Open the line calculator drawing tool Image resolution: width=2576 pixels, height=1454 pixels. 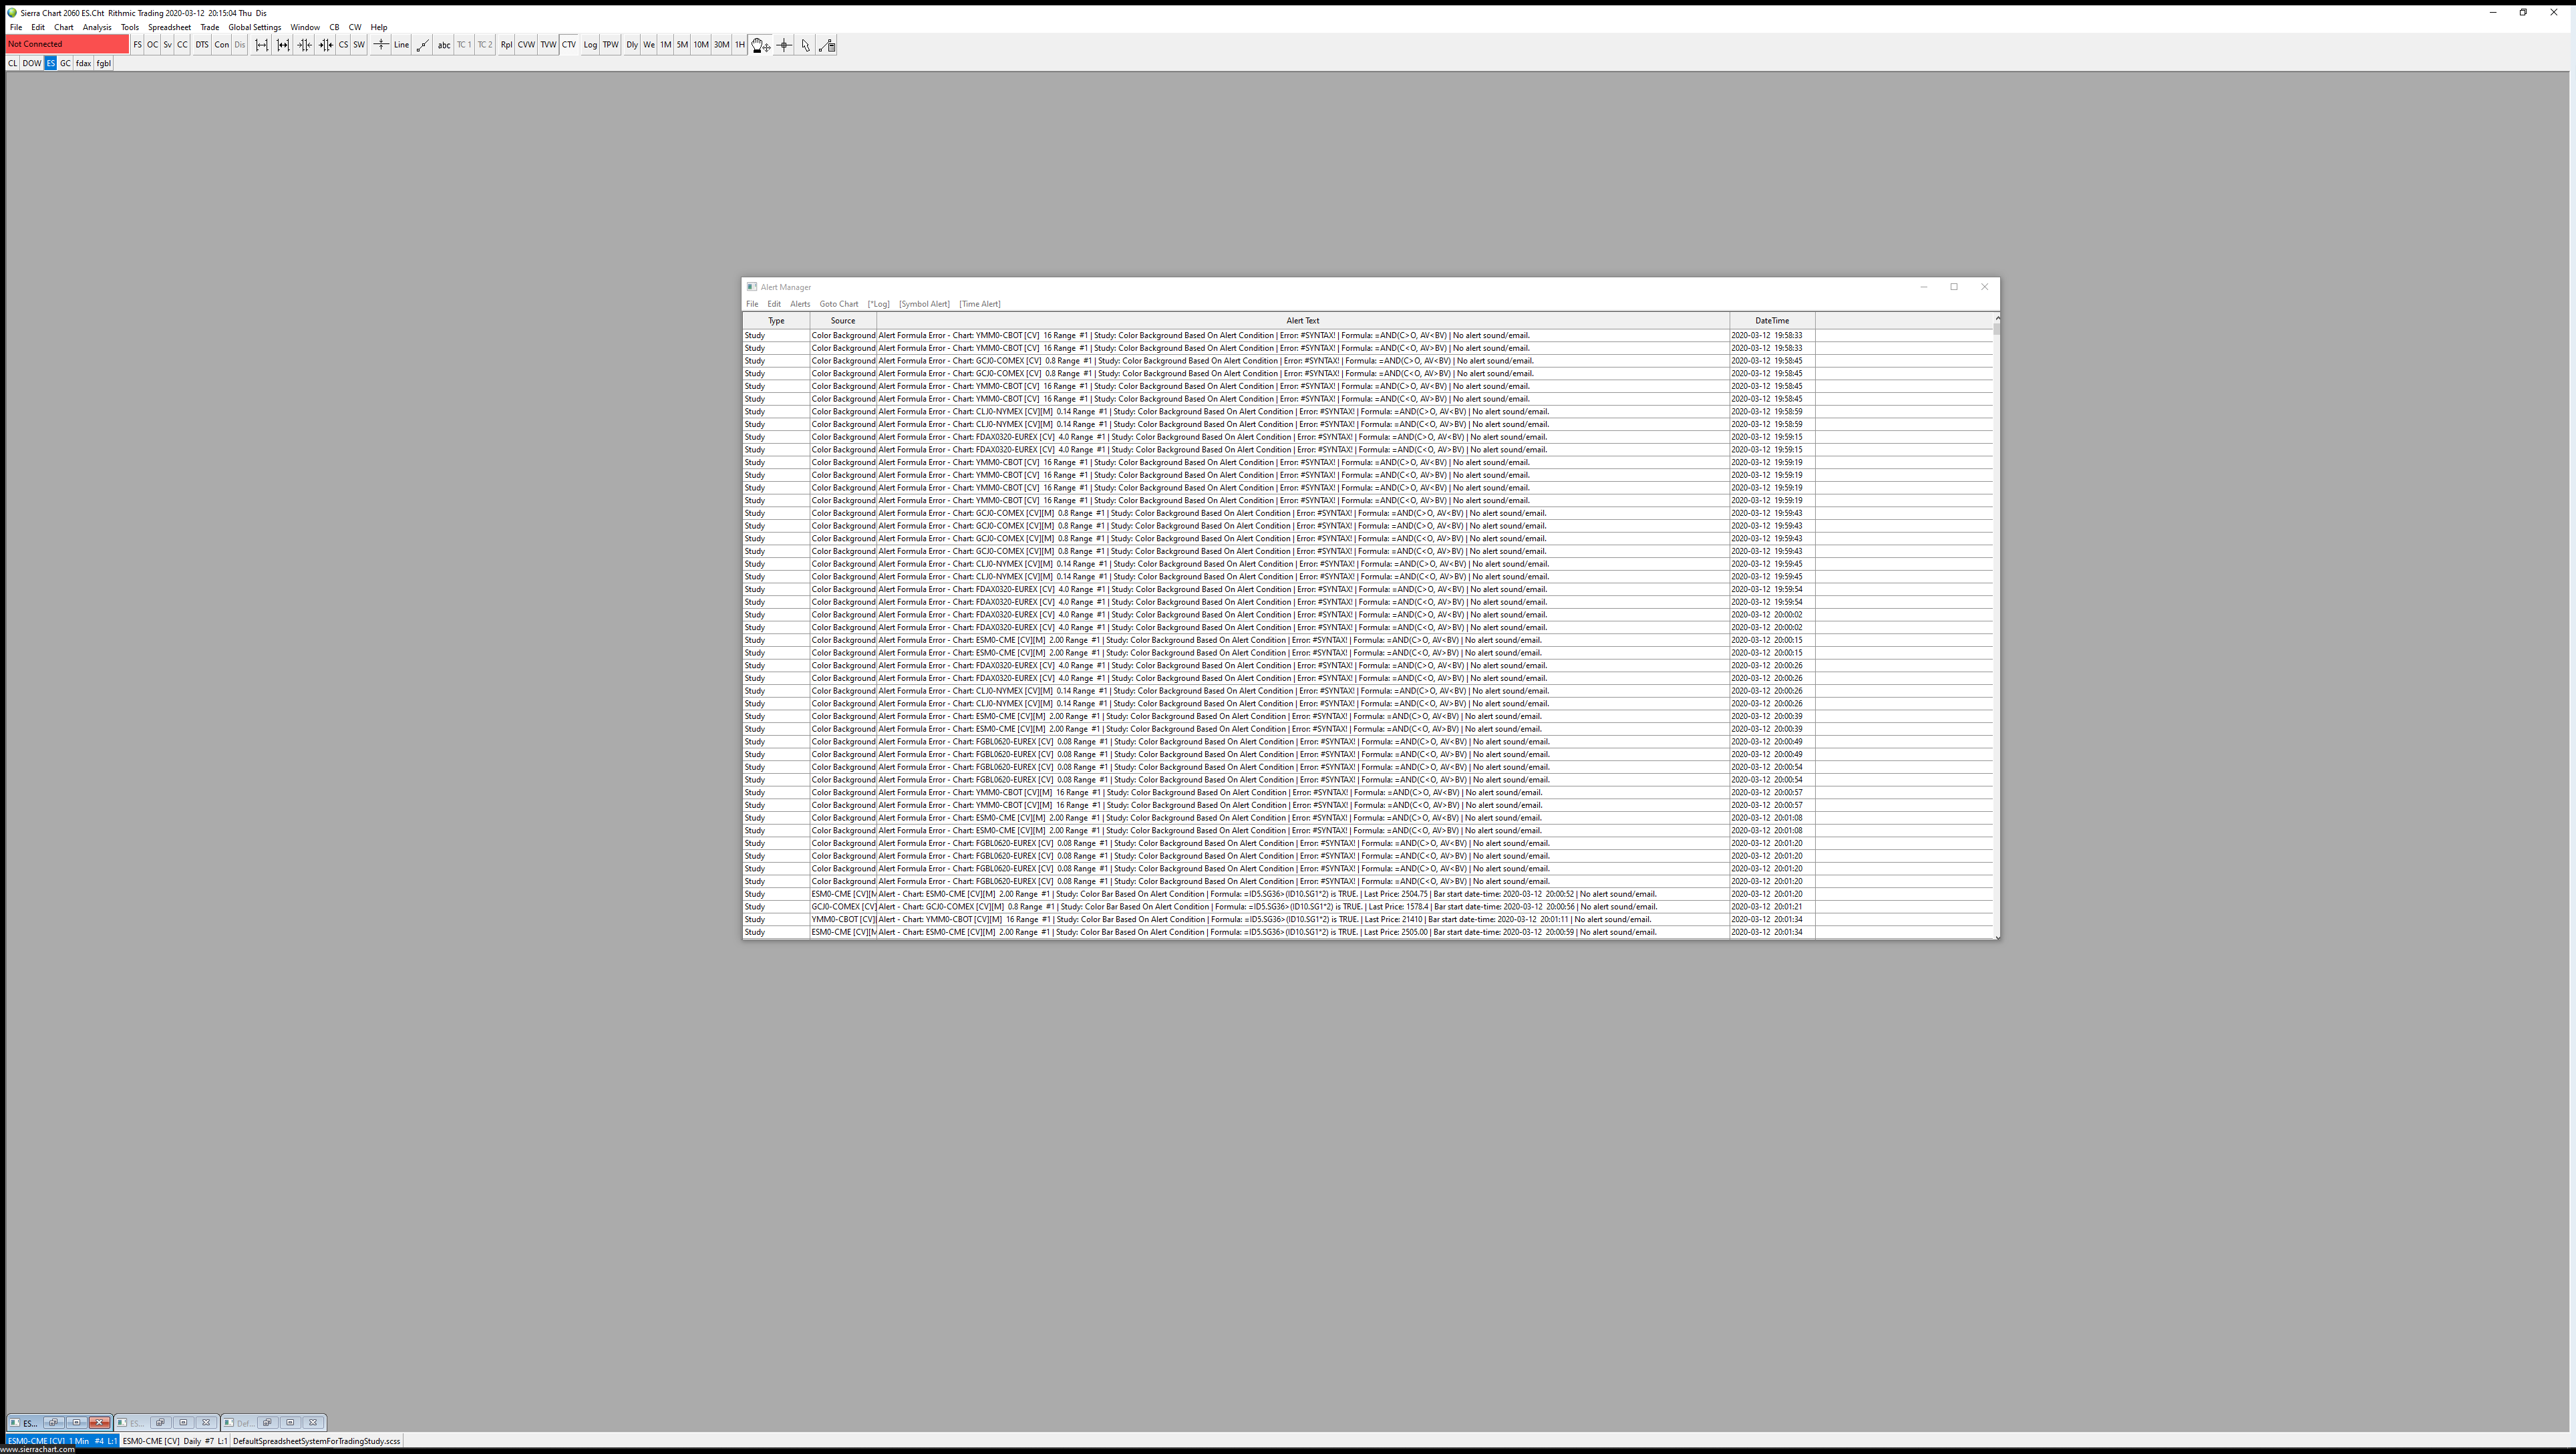827,45
